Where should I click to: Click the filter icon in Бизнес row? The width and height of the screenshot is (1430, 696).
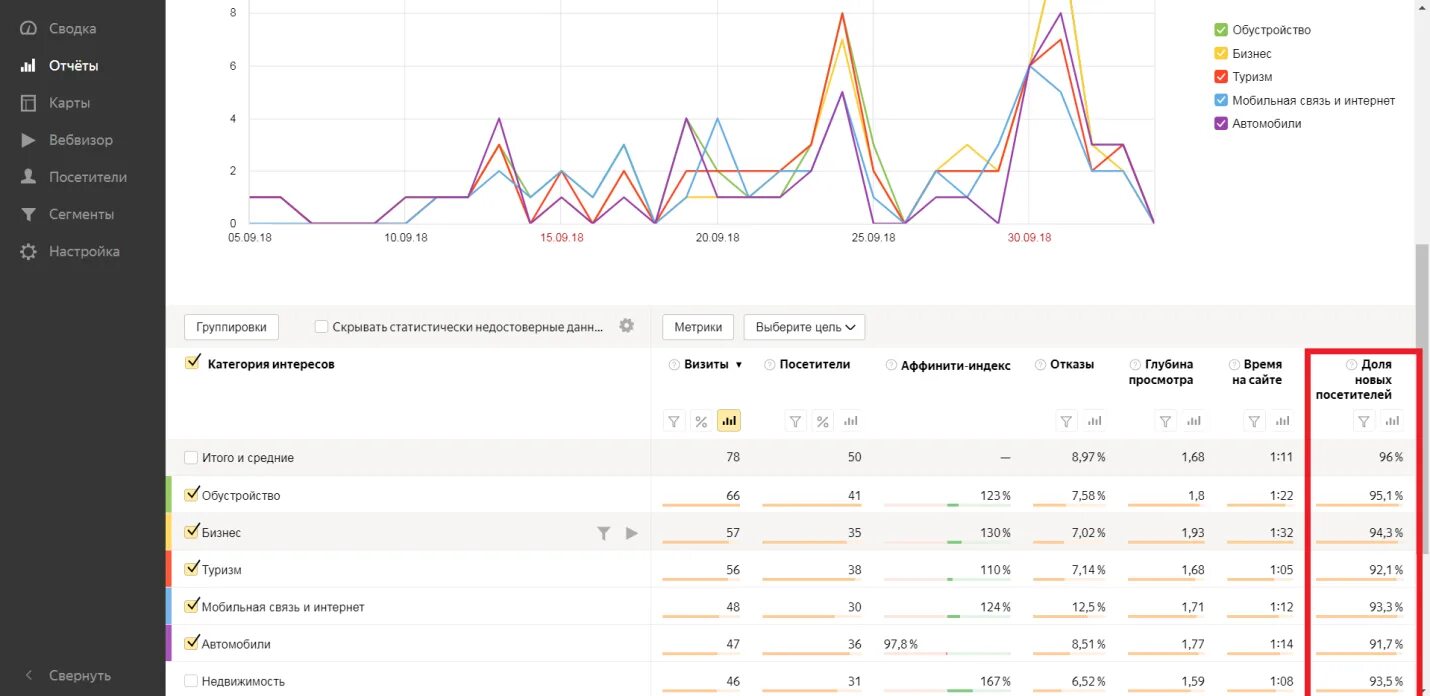[604, 533]
